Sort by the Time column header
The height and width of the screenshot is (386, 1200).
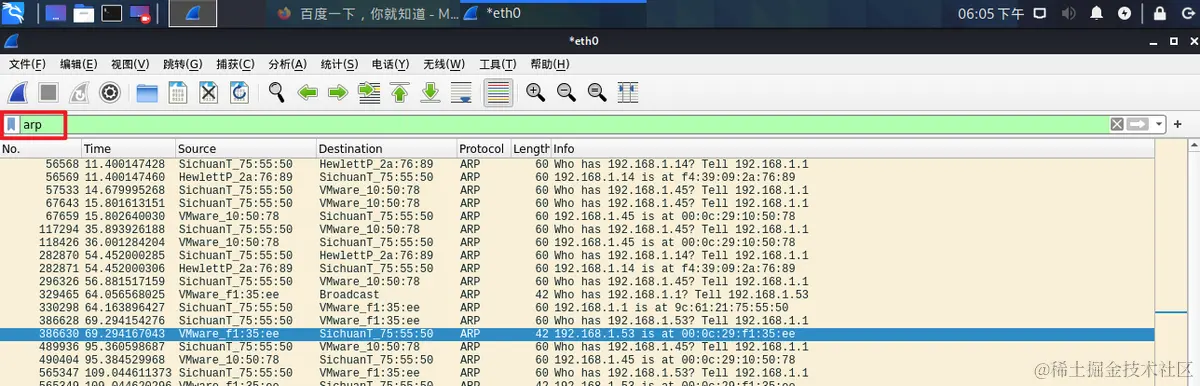click(x=128, y=149)
